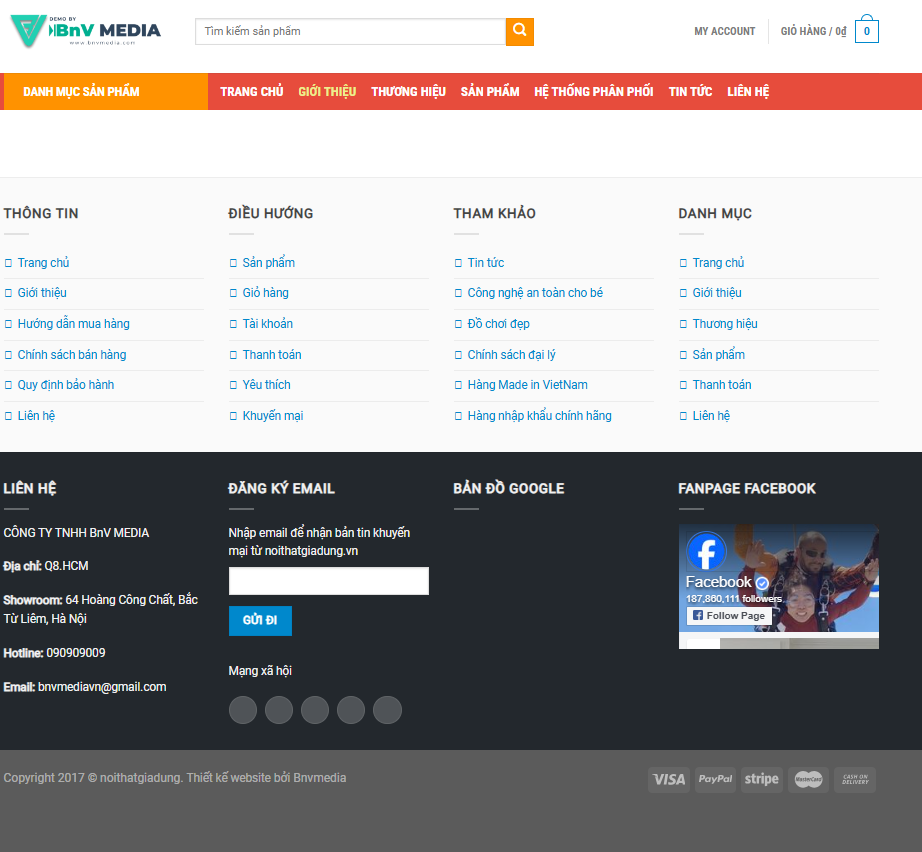Viewport: 922px width, 852px height.
Task: Click Thanh toán under DANH MỤC
Action: [x=722, y=385]
